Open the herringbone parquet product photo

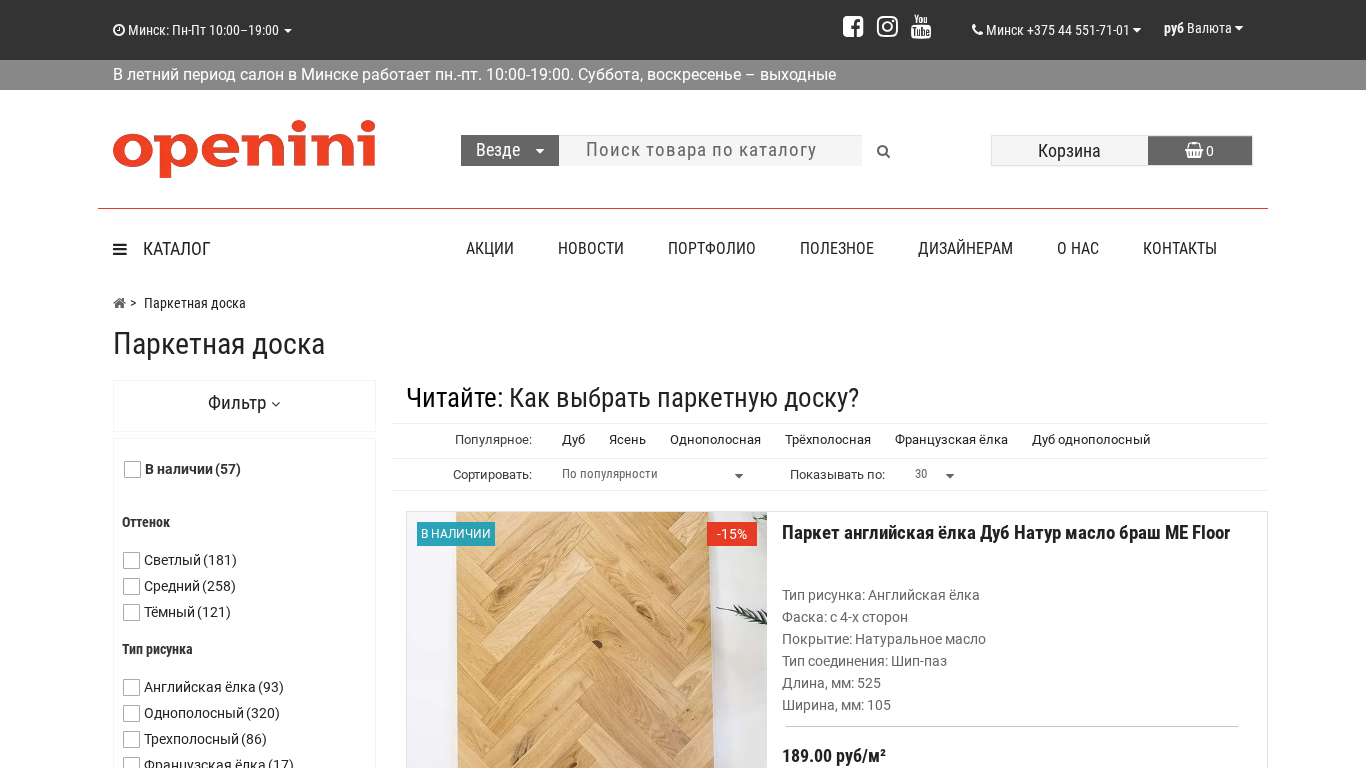pyautogui.click(x=586, y=640)
